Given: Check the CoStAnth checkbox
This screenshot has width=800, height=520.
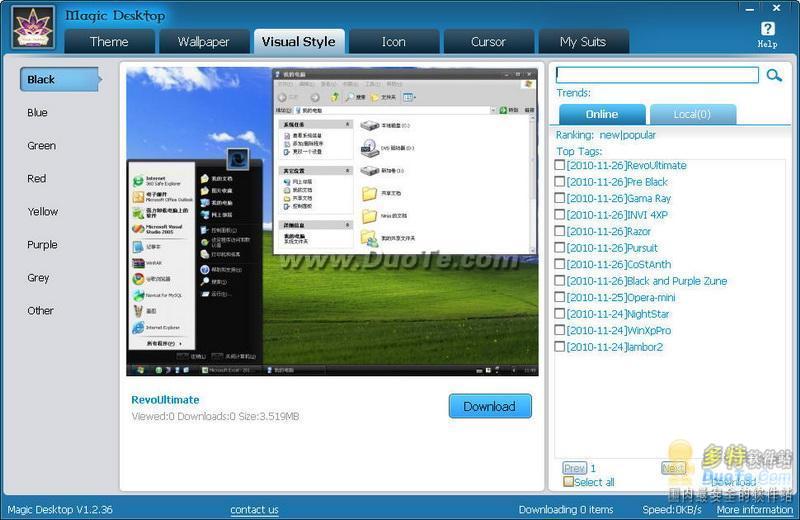Looking at the screenshot, I should (x=560, y=264).
